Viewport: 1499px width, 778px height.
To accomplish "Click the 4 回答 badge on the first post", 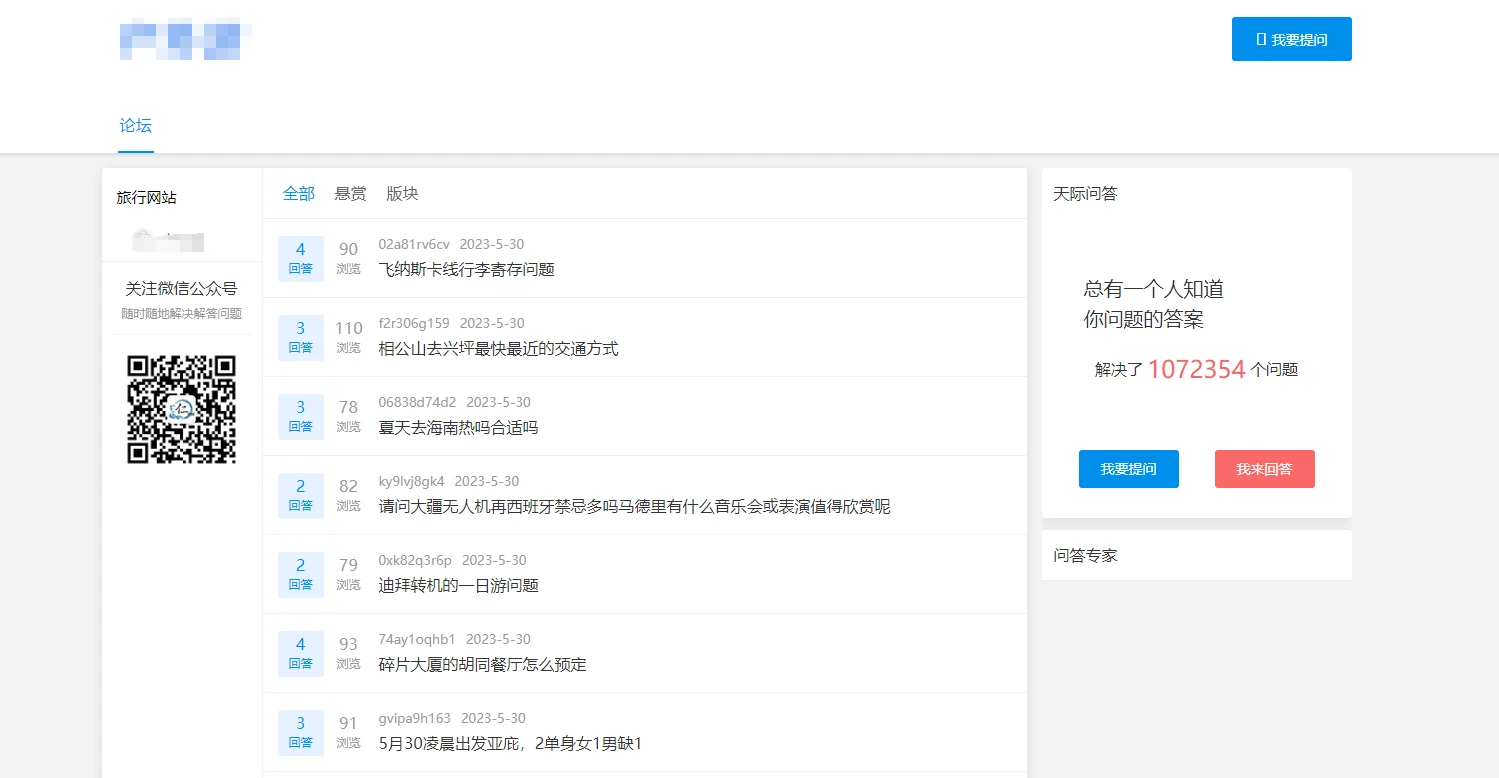I will [301, 258].
